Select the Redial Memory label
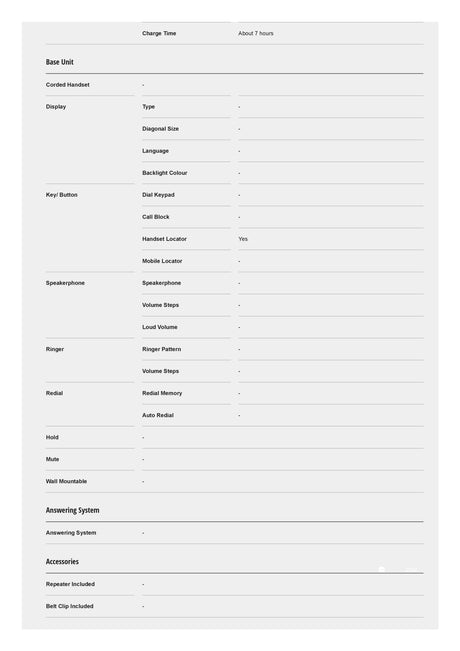460x651 pixels. coord(162,393)
